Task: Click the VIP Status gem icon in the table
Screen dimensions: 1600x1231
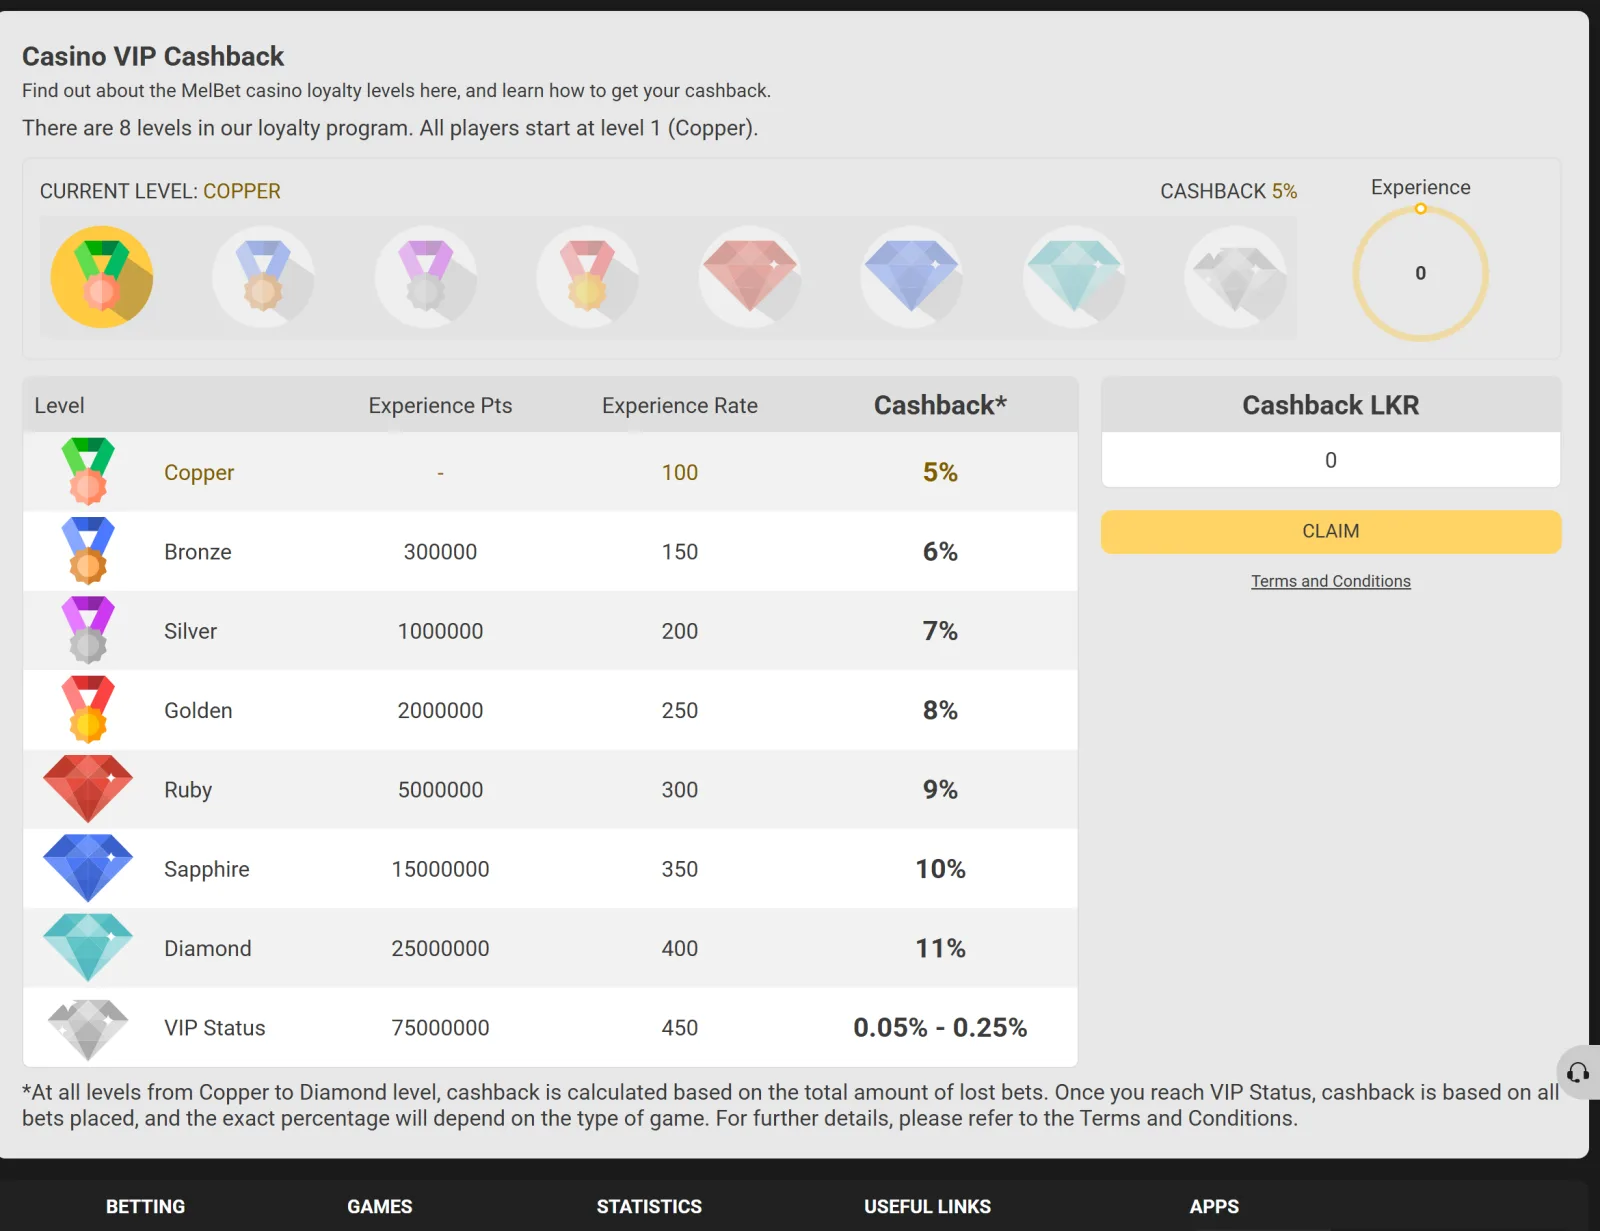Action: [88, 1029]
